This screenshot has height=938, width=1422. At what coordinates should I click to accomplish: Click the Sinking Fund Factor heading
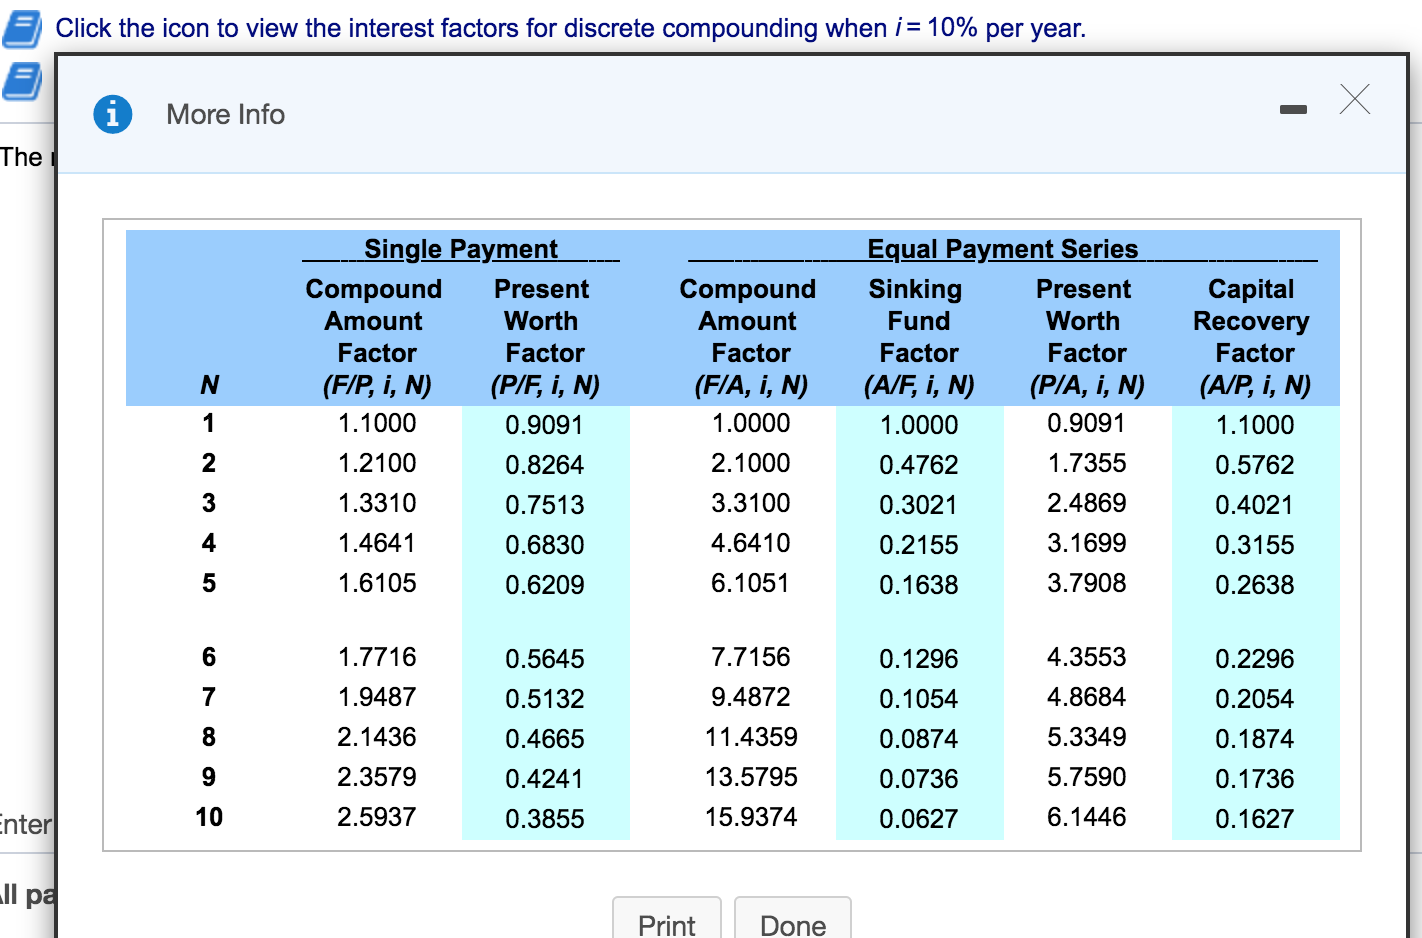coord(917,321)
